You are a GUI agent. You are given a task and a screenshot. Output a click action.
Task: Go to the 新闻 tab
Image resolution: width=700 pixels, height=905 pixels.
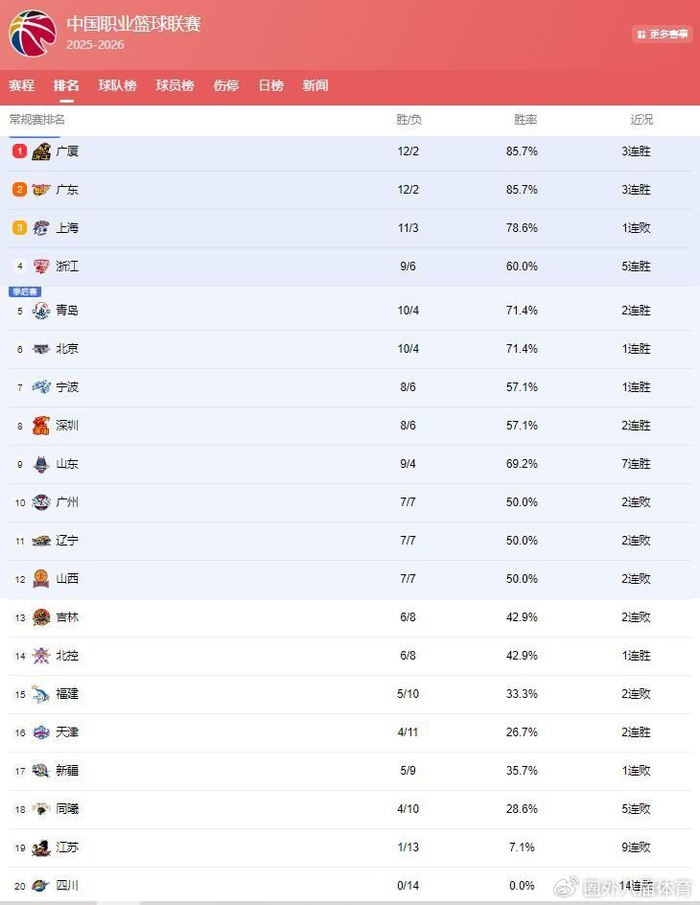[x=315, y=86]
